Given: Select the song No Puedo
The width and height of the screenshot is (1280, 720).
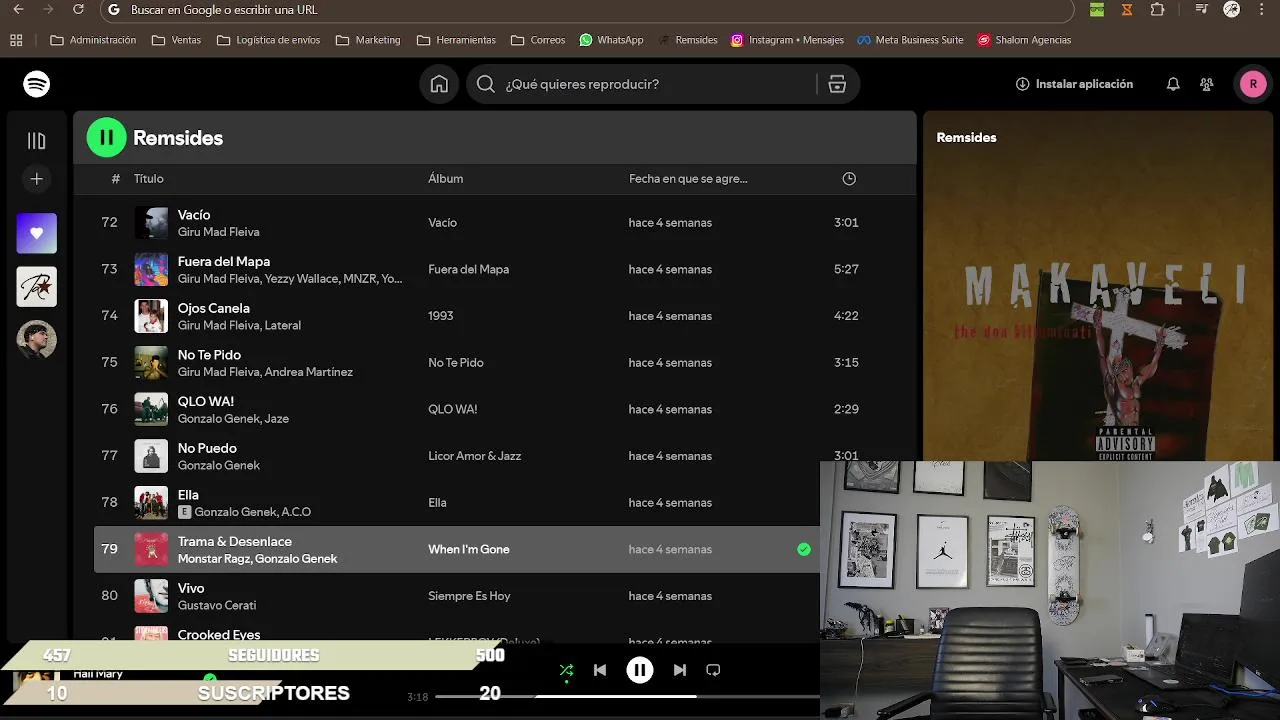Looking at the screenshot, I should click(x=207, y=448).
